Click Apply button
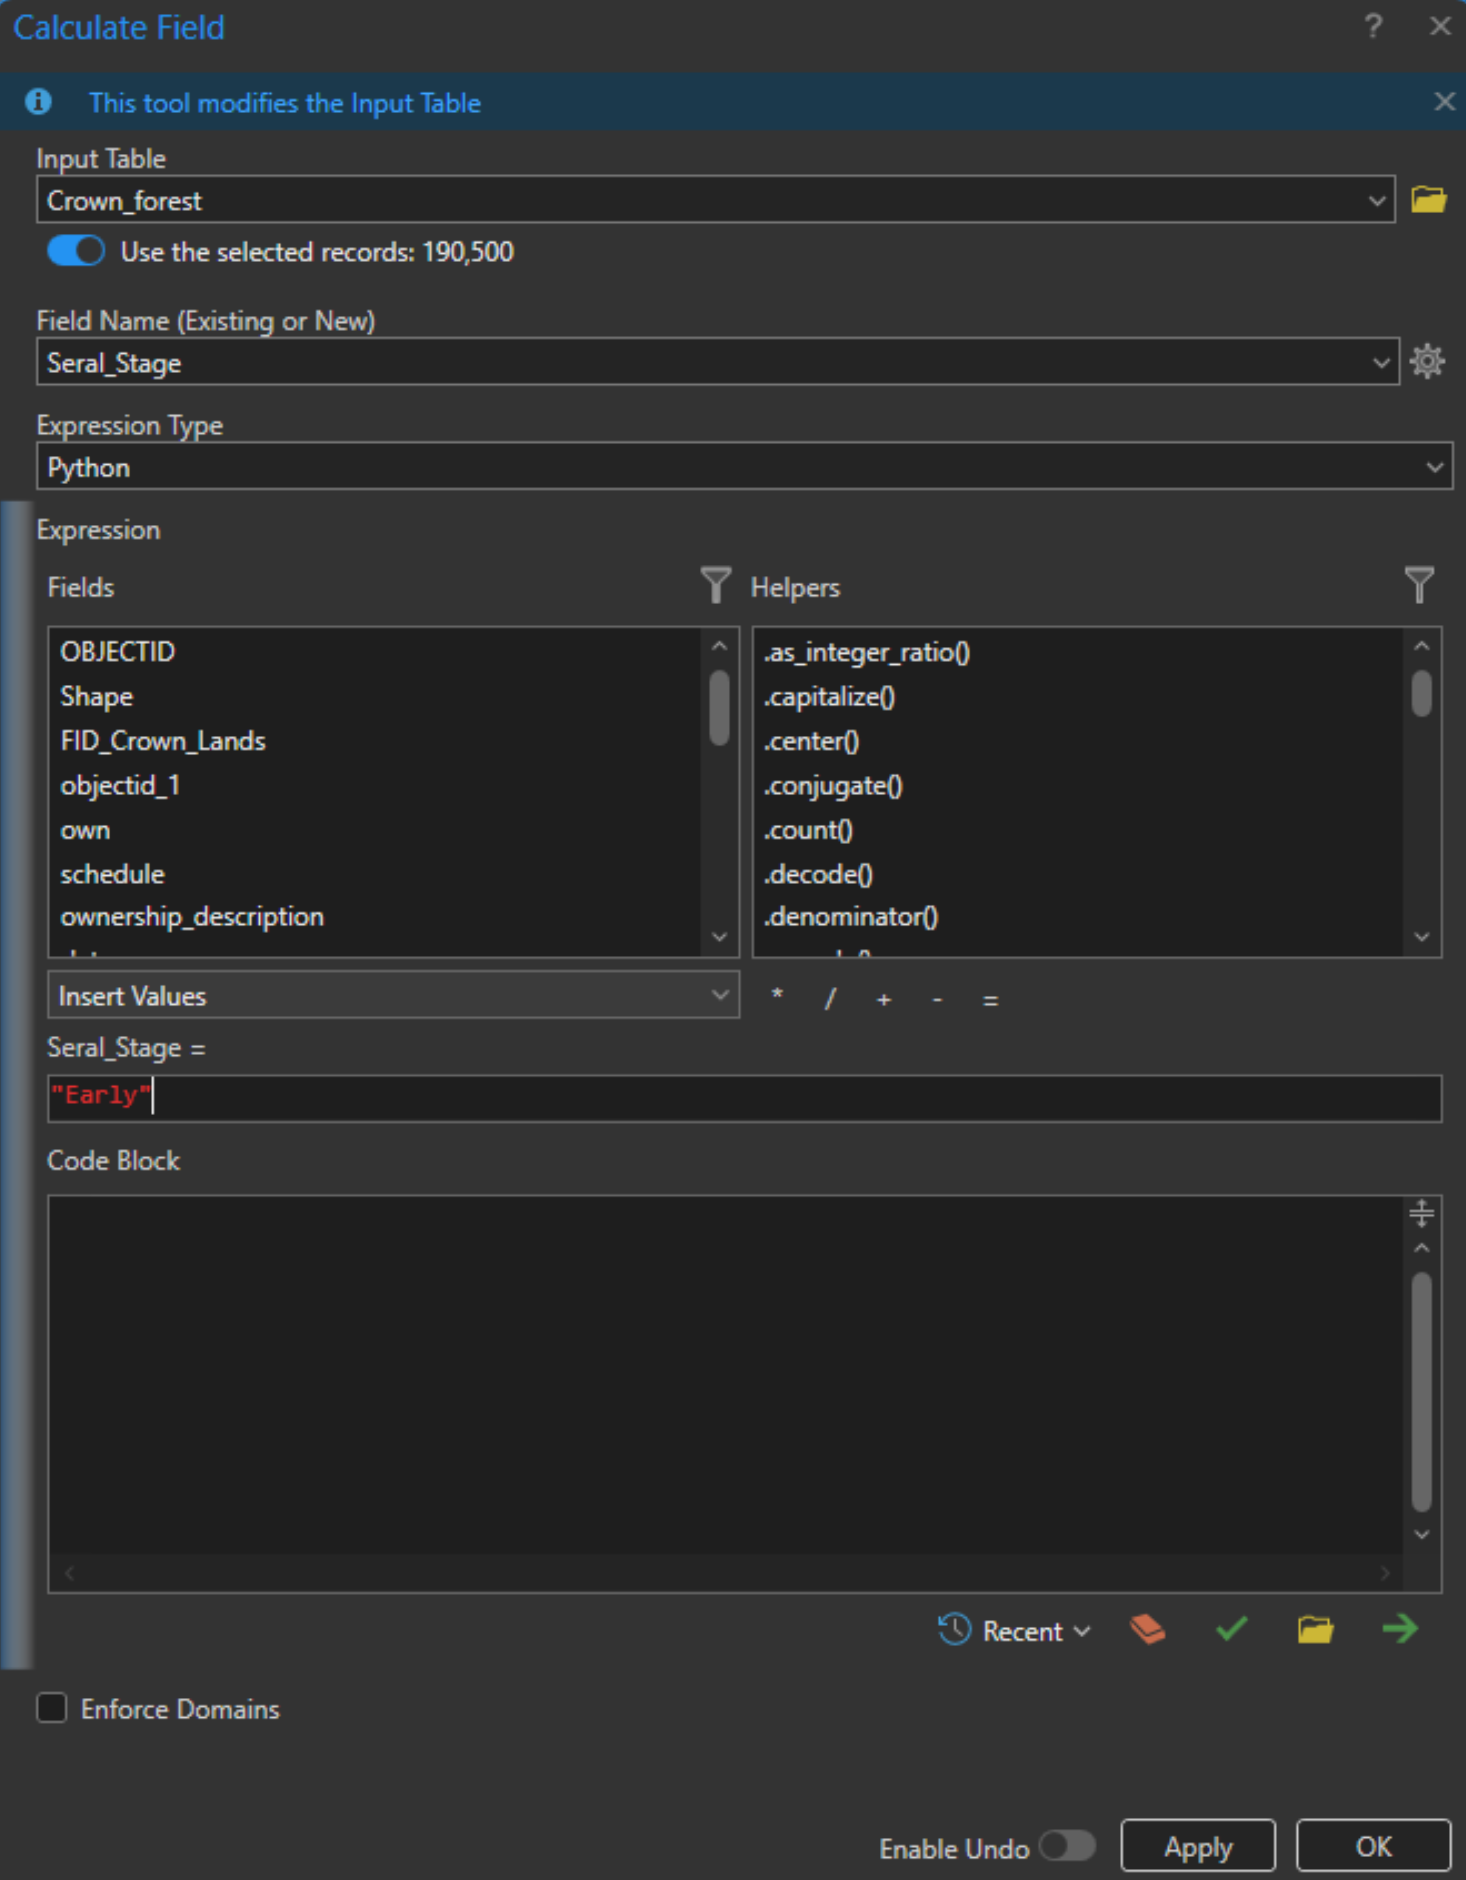The height and width of the screenshot is (1880, 1466). coord(1198,1846)
